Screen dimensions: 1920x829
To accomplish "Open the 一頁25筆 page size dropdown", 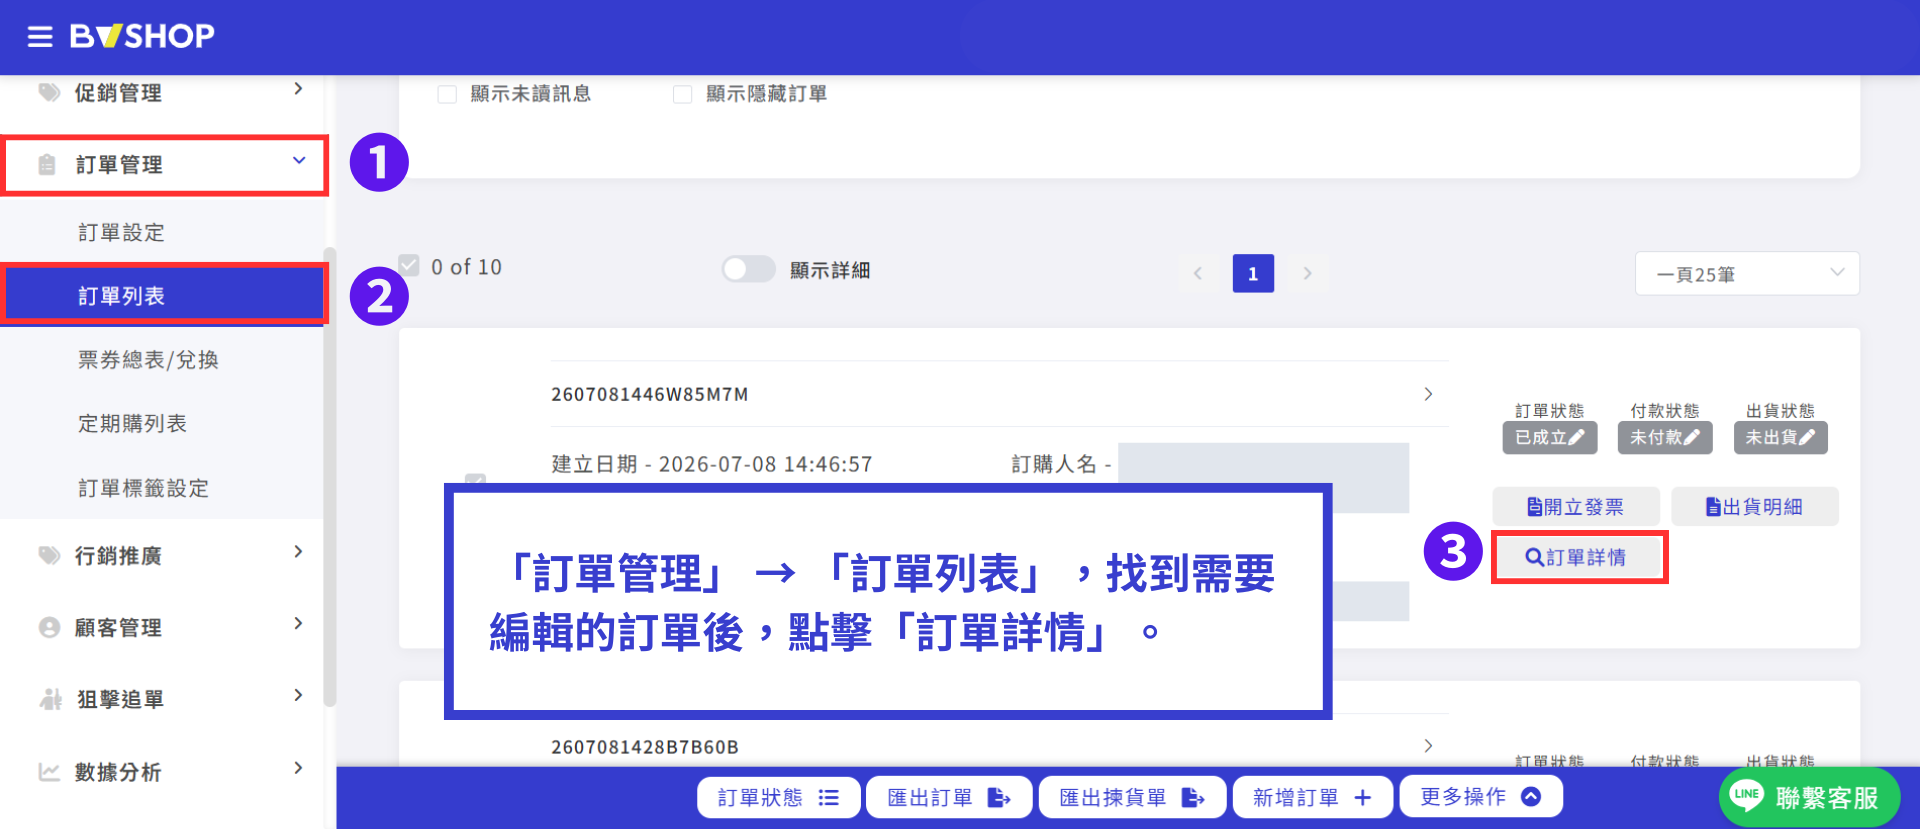I will [x=1747, y=273].
